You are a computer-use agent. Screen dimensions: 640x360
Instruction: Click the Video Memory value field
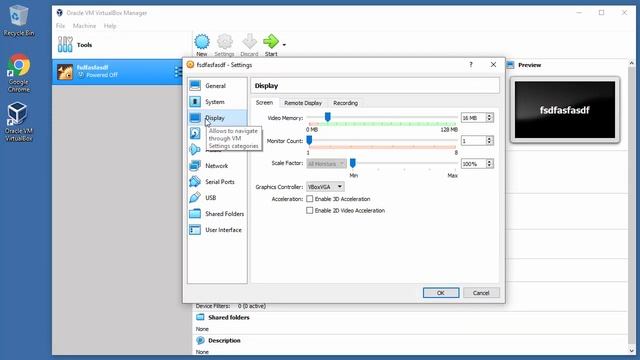pos(473,118)
